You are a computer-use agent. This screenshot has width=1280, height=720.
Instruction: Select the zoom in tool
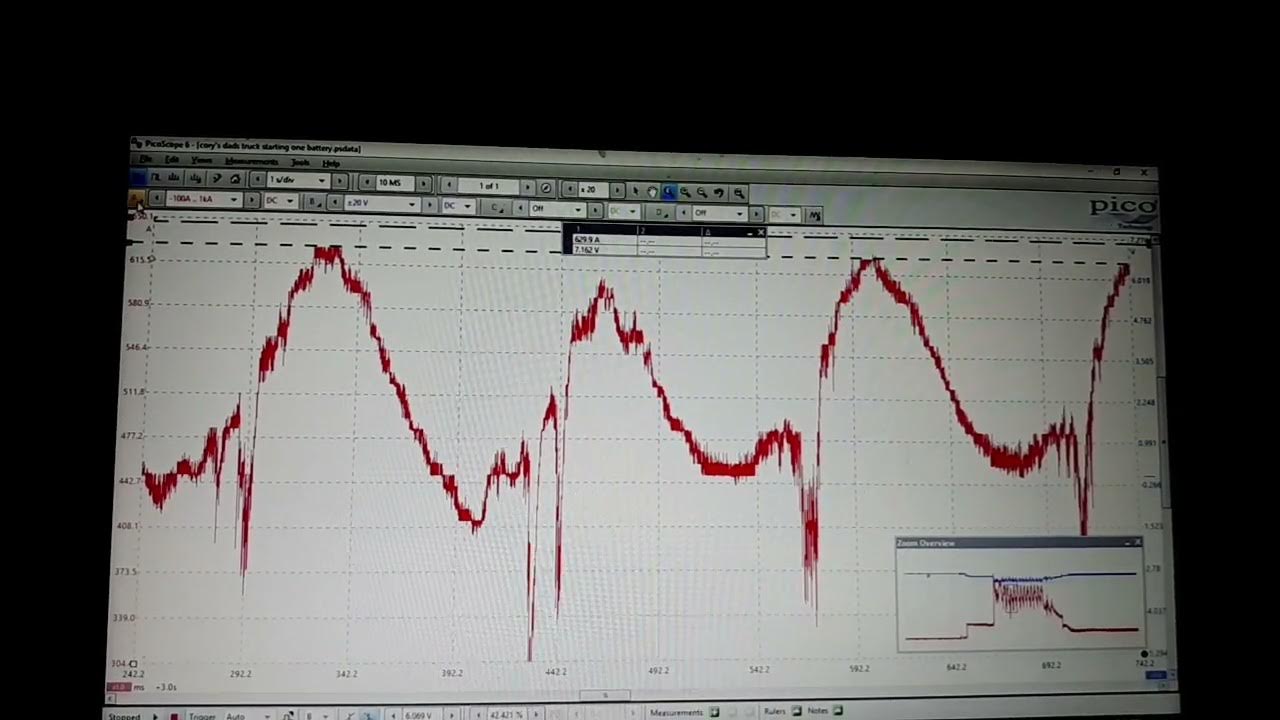[686, 192]
